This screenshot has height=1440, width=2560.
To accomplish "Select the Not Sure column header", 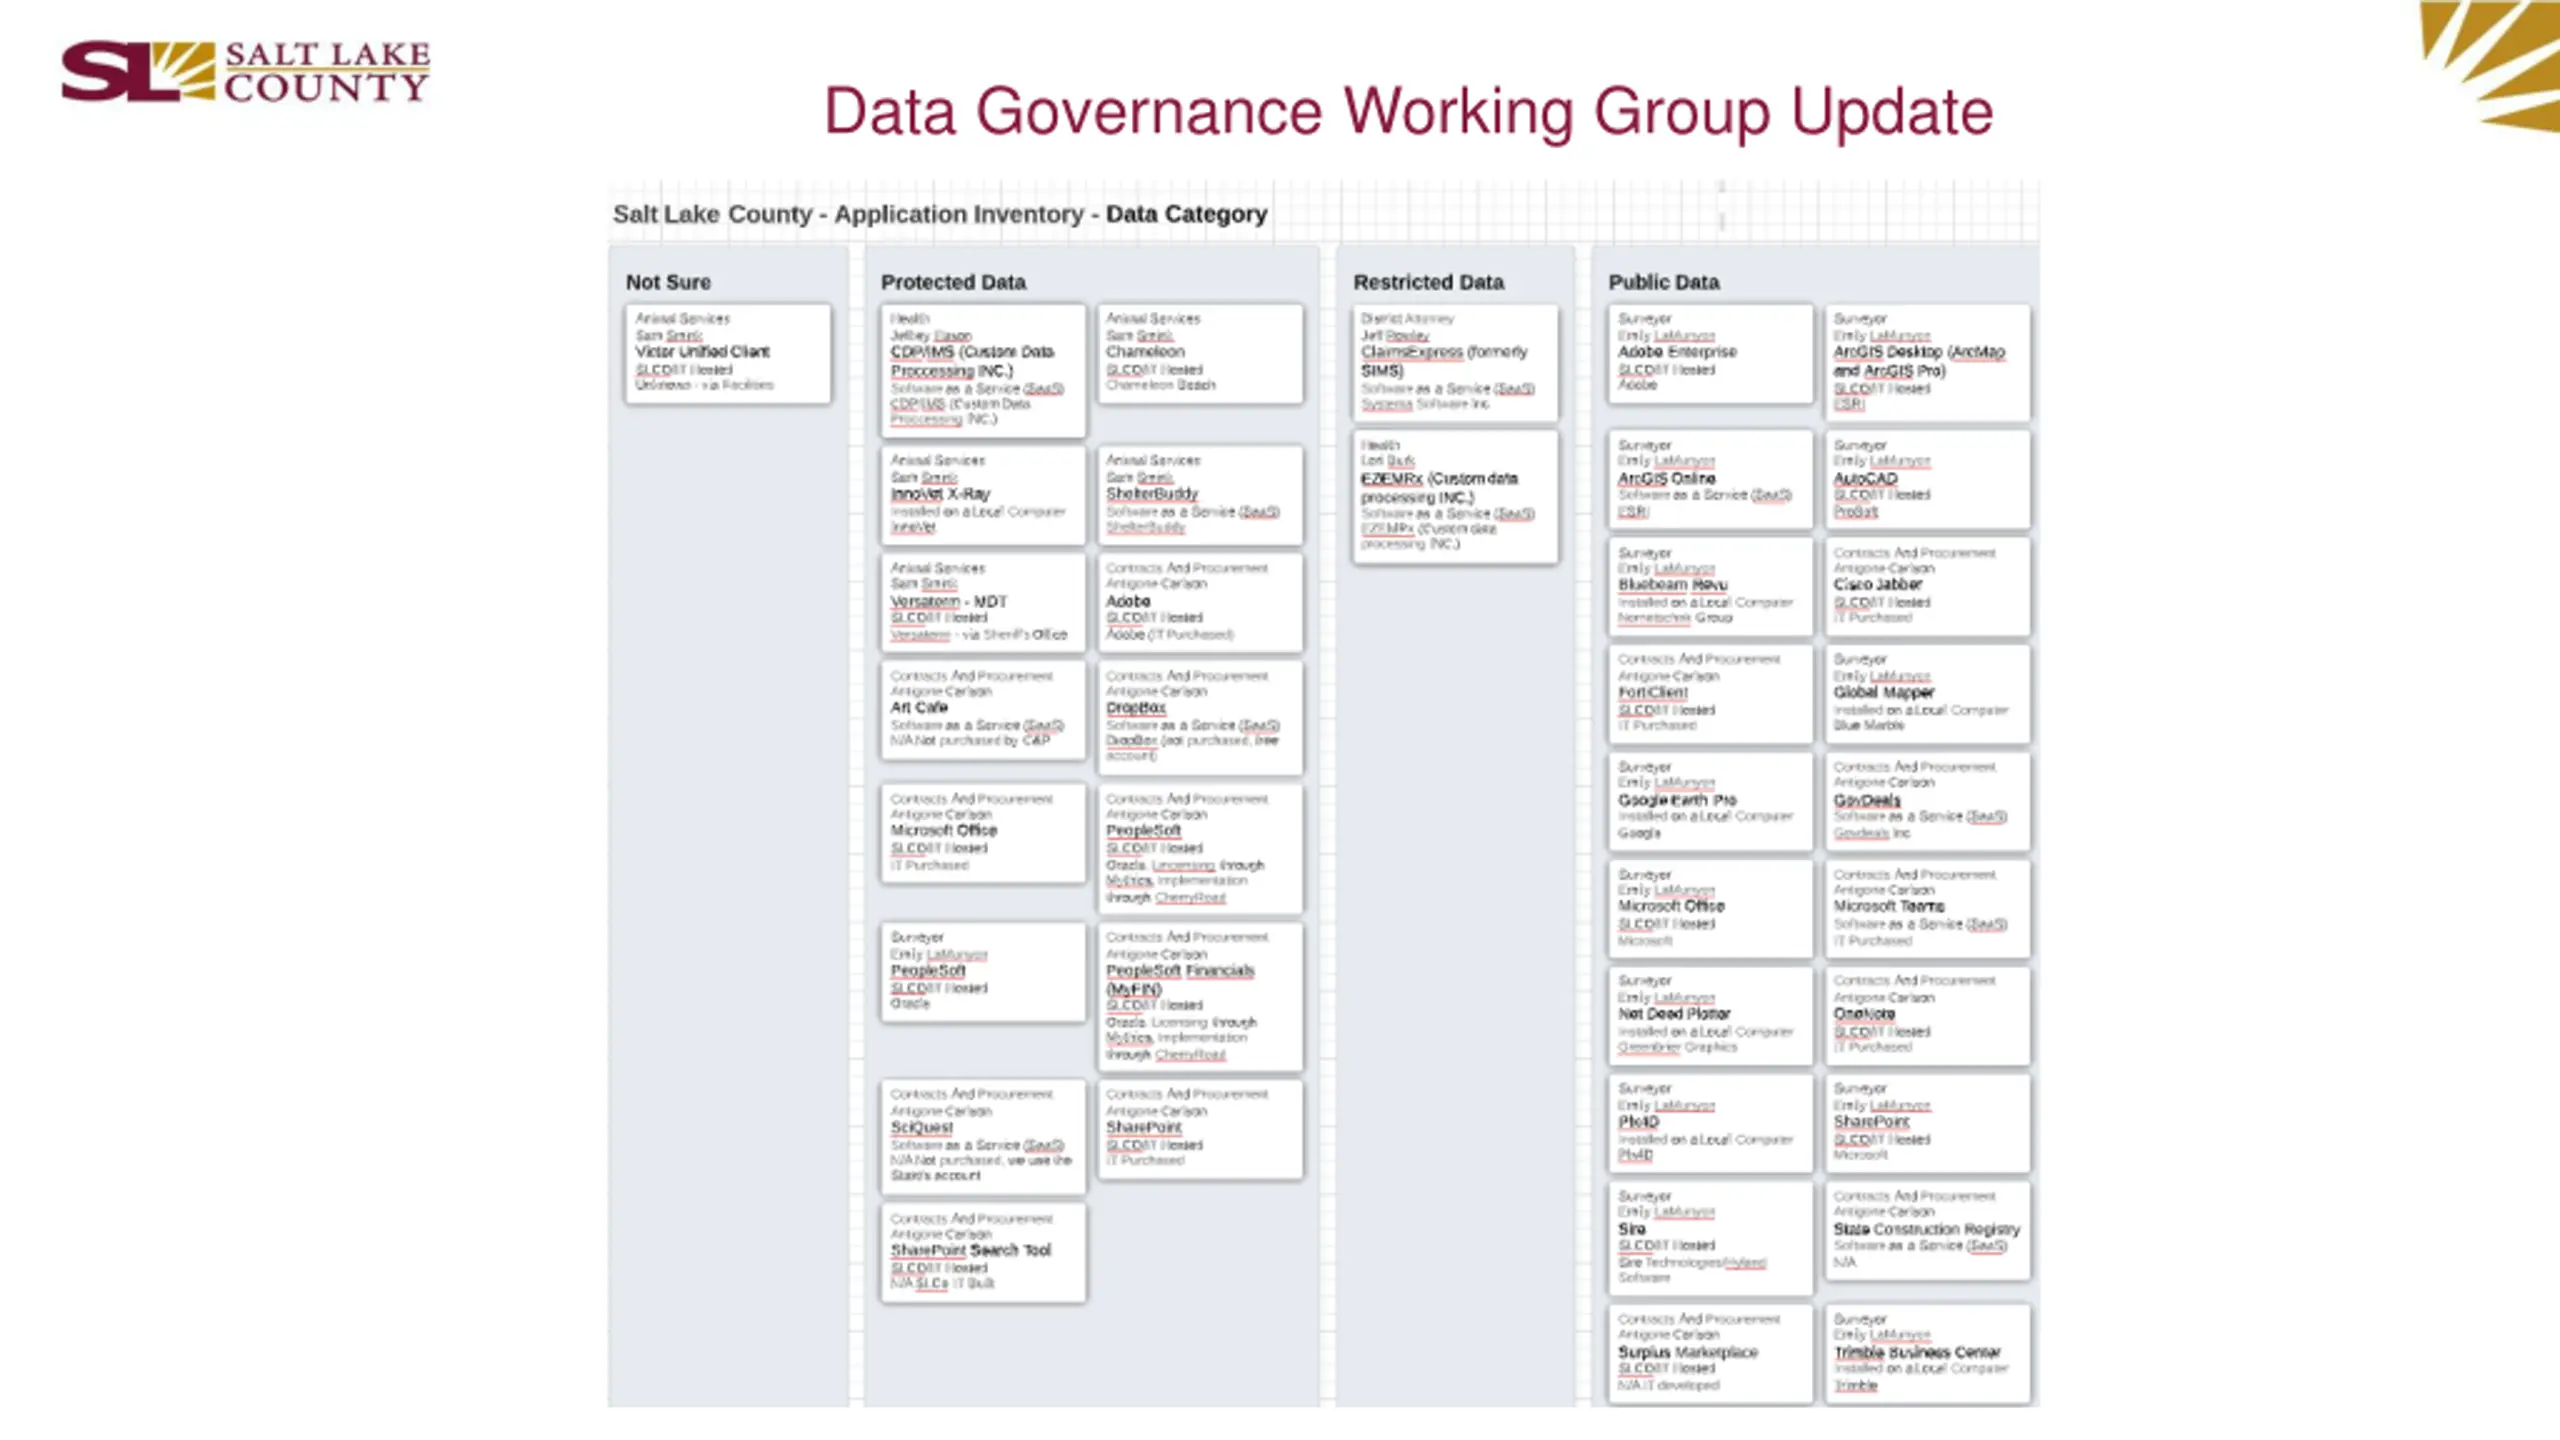I will pyautogui.click(x=668, y=283).
